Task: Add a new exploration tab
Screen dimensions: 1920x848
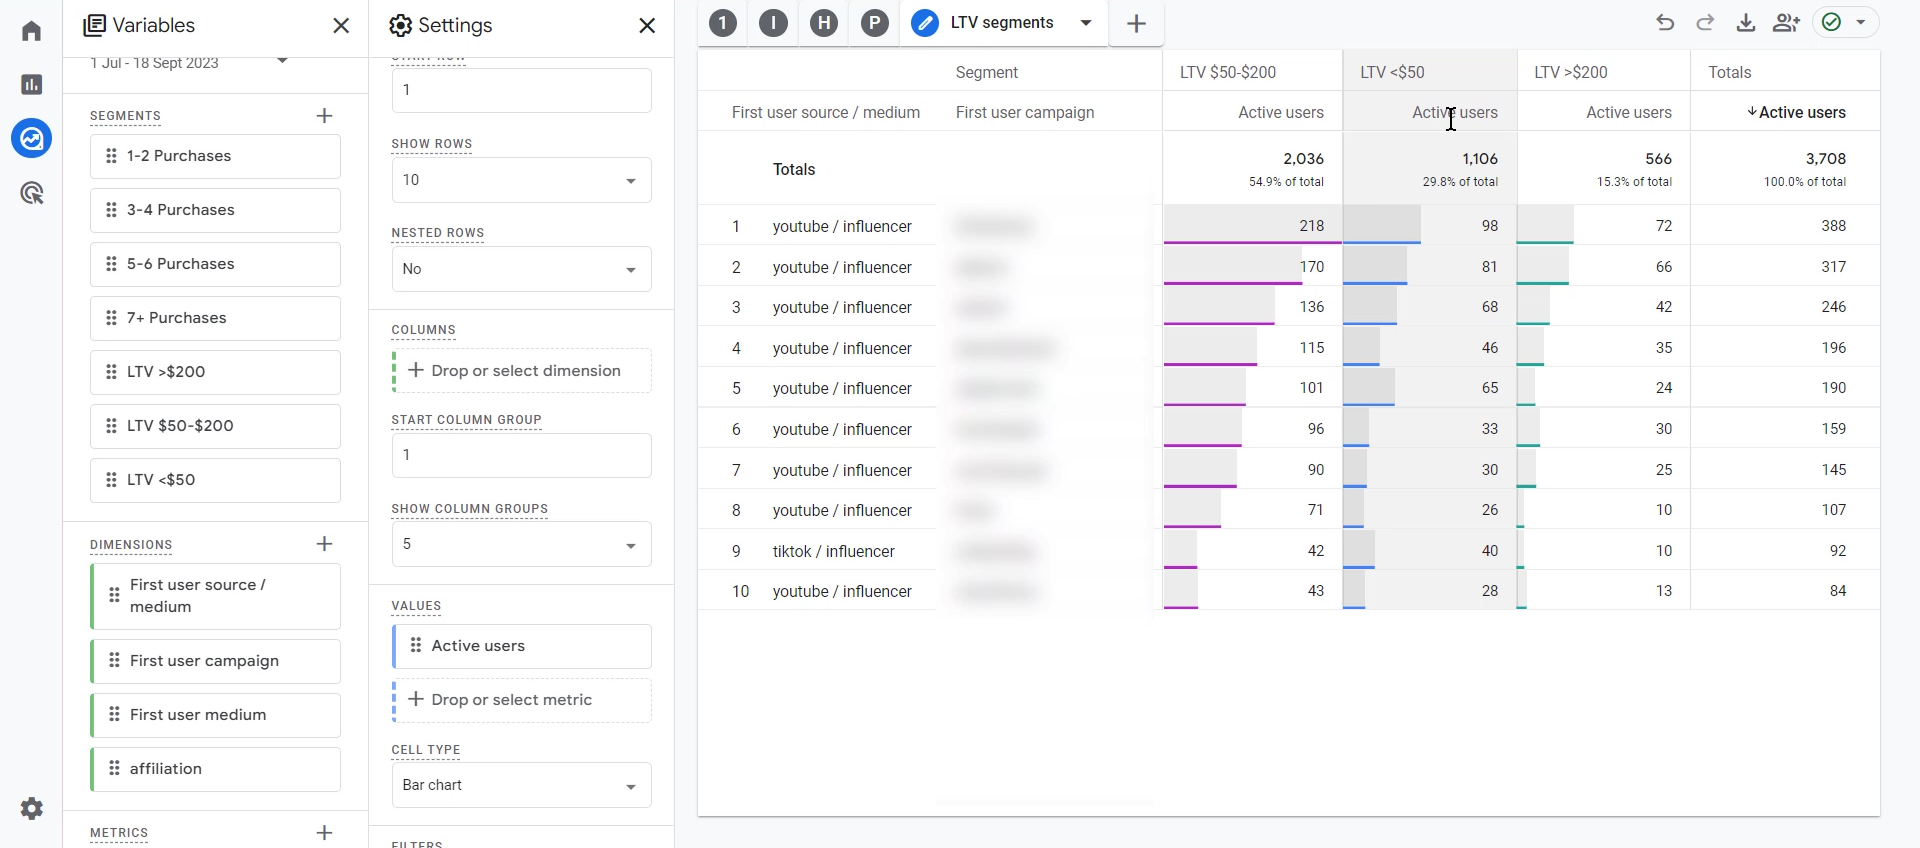Action: tap(1136, 24)
